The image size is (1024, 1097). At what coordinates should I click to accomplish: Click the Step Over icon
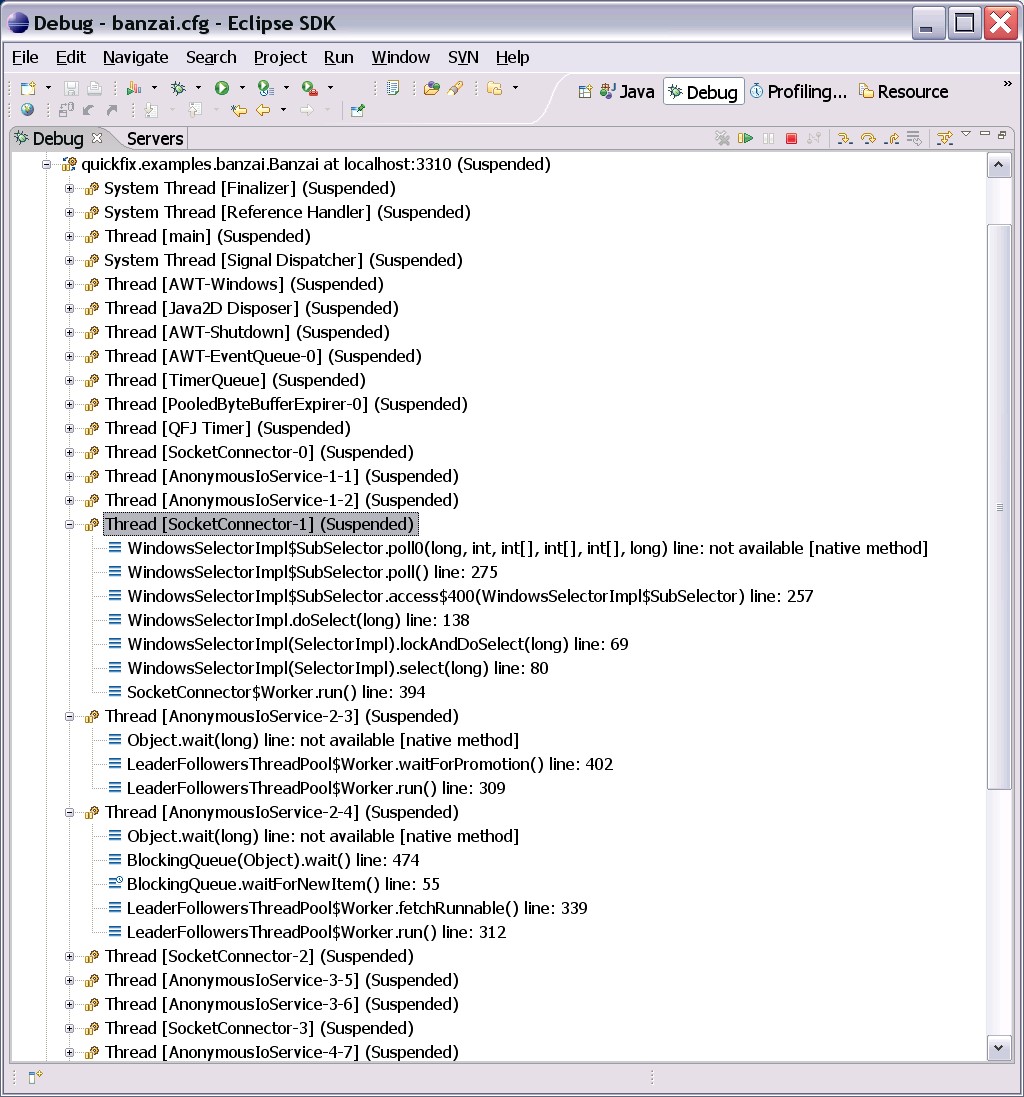coord(868,139)
